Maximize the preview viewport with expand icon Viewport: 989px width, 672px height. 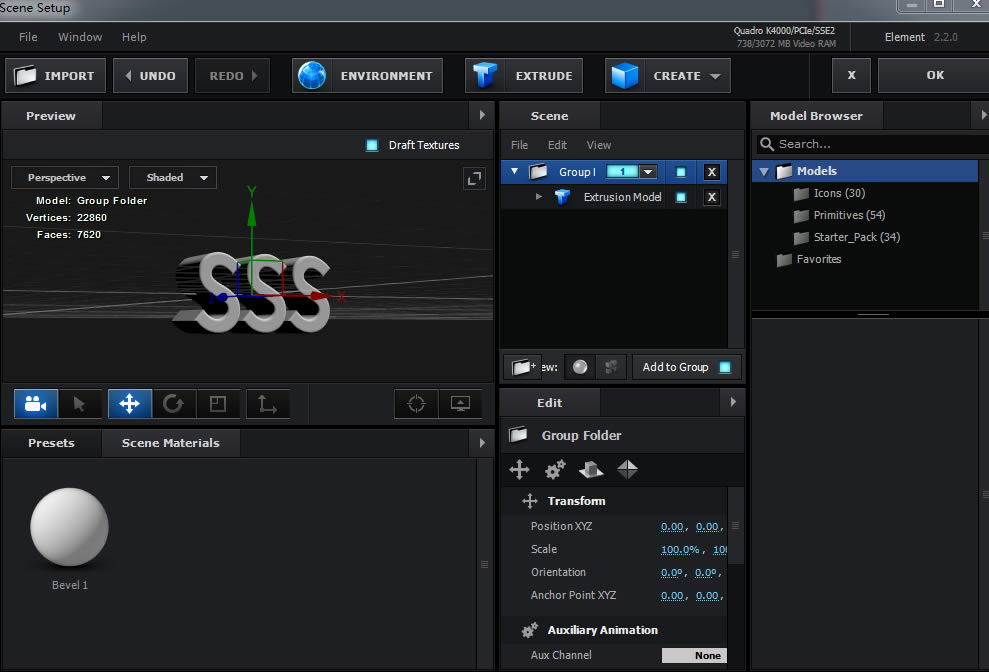click(x=474, y=178)
